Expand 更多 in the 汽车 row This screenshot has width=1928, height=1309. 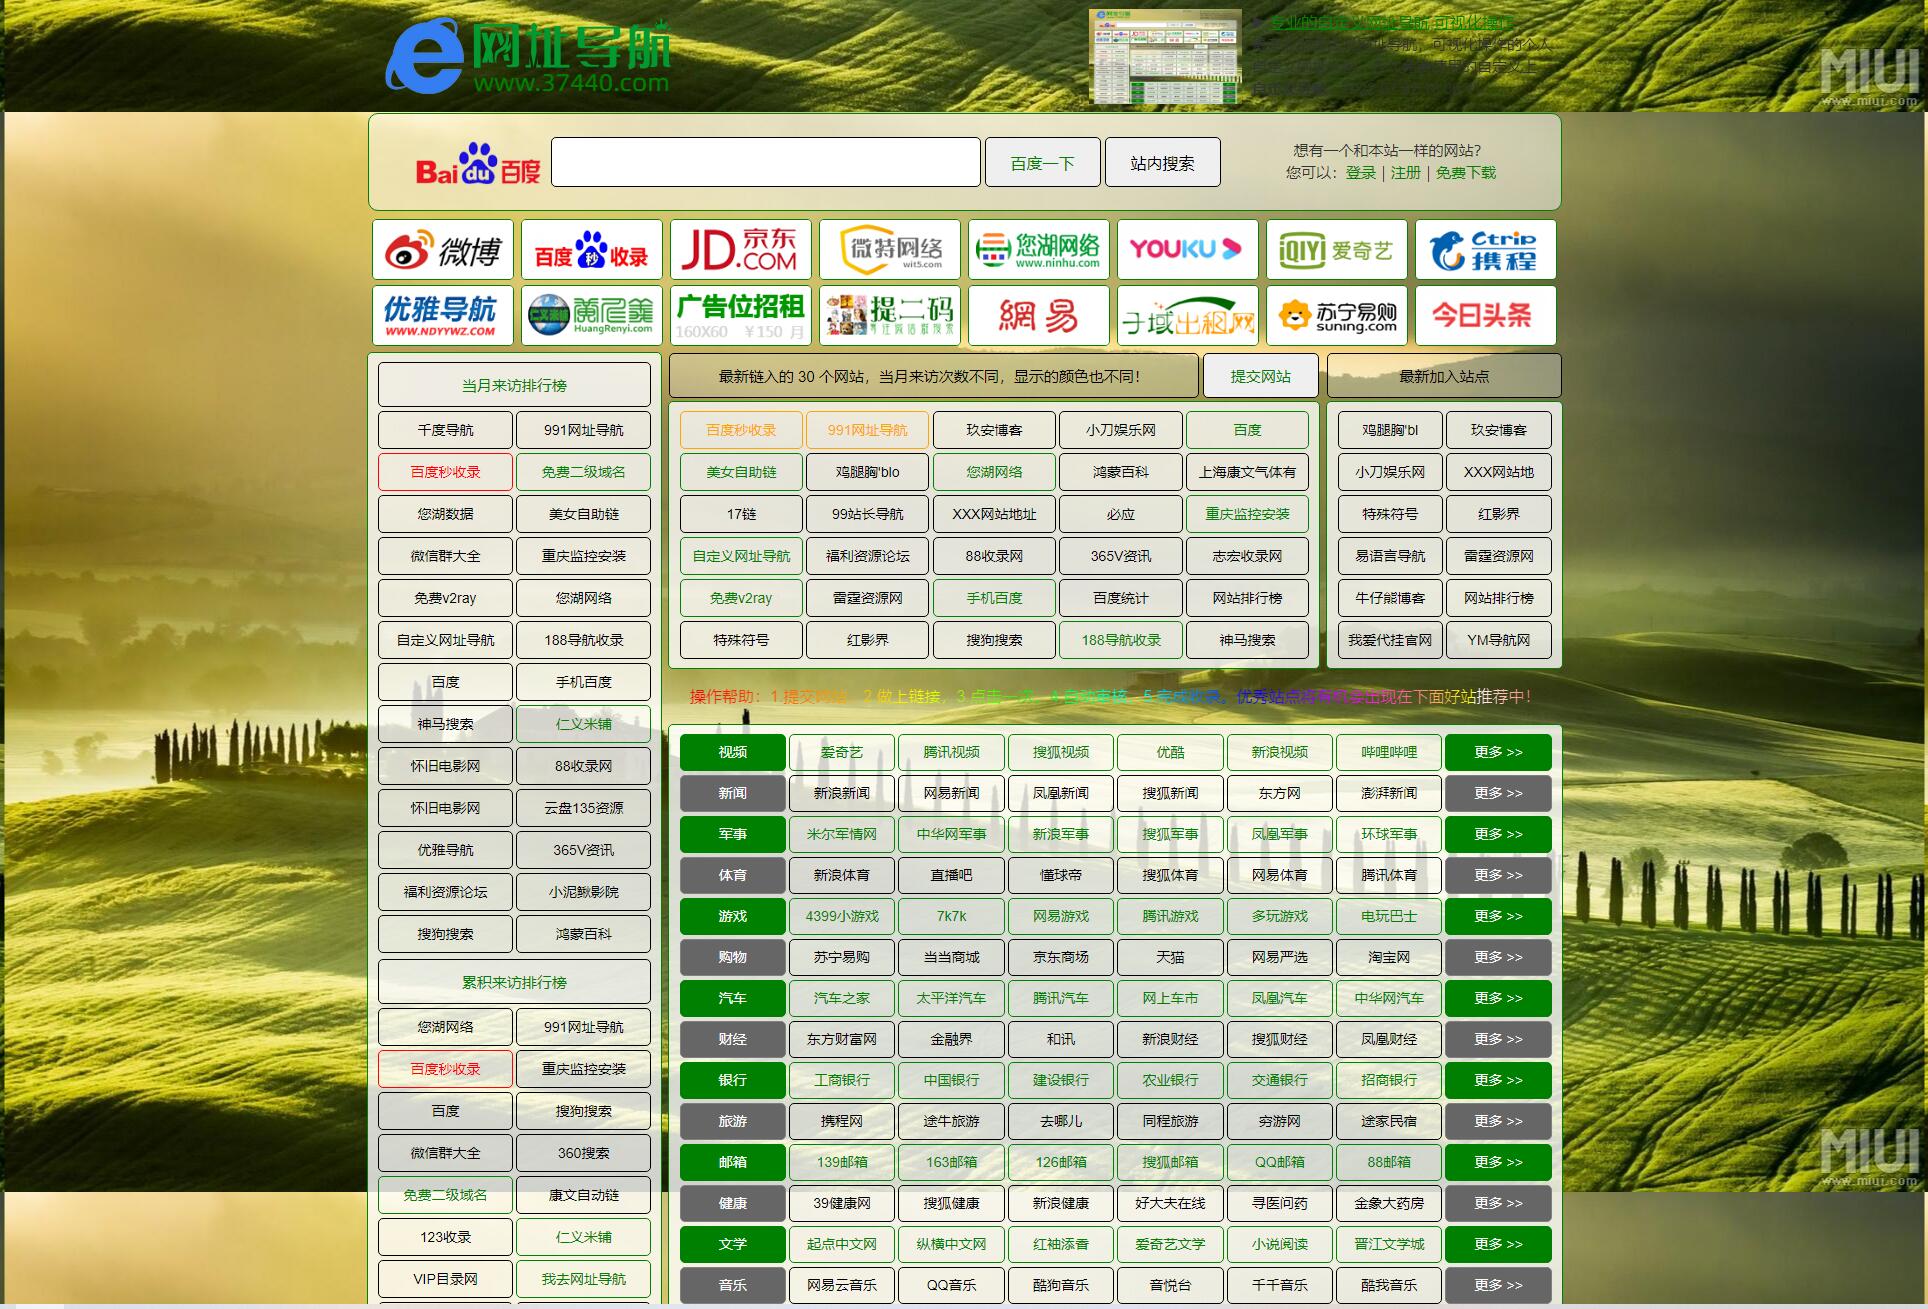point(1498,998)
